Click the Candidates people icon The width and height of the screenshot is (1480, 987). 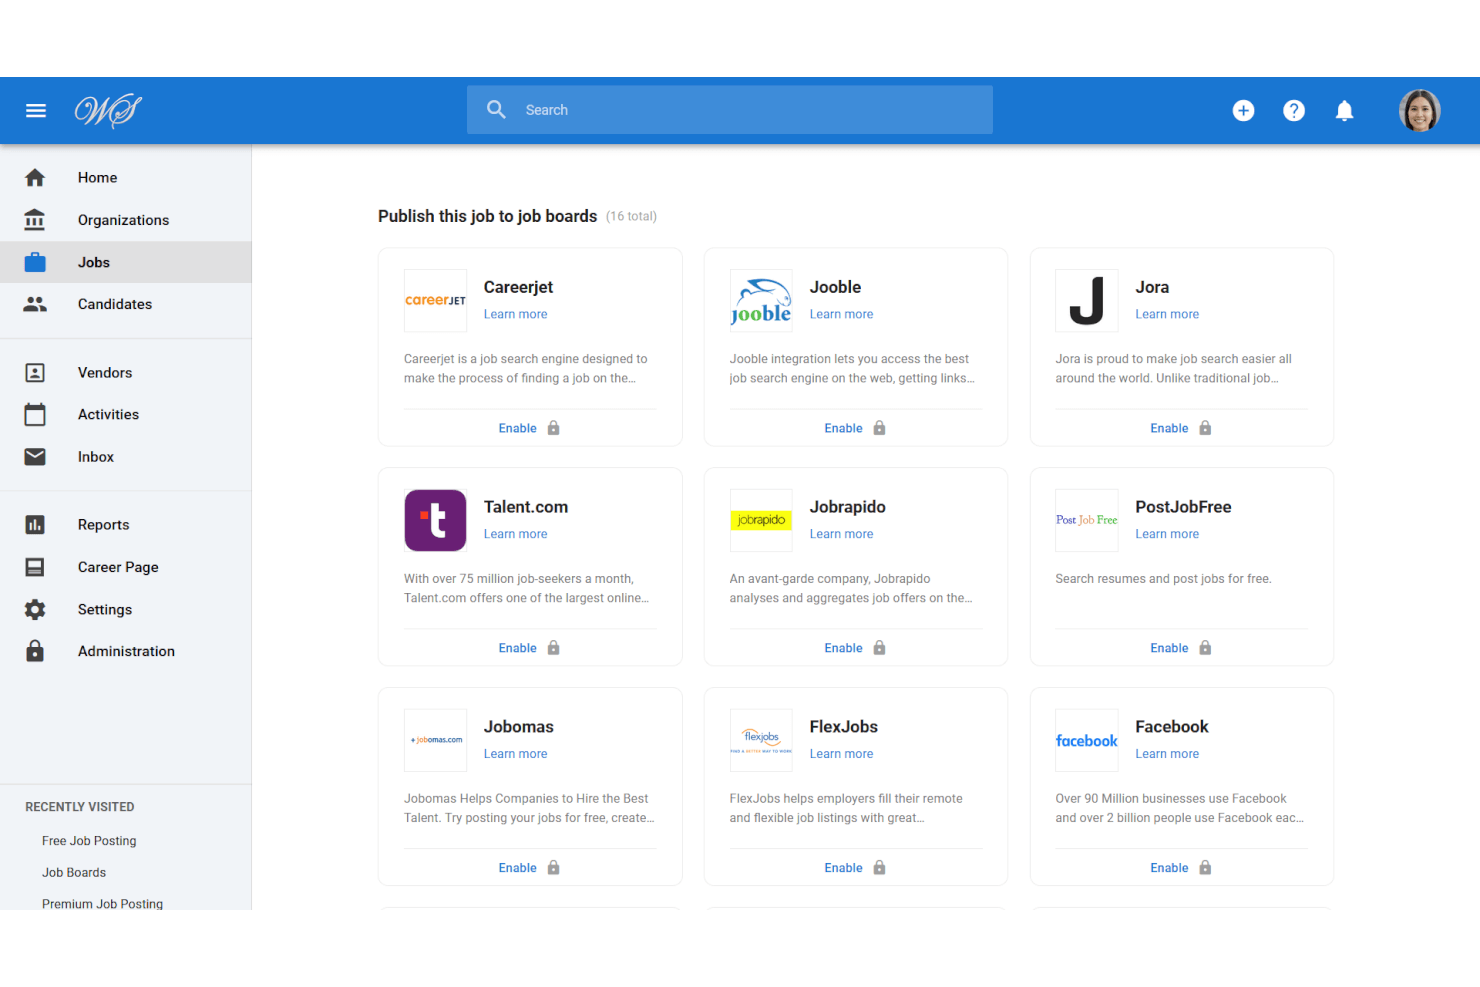click(35, 304)
